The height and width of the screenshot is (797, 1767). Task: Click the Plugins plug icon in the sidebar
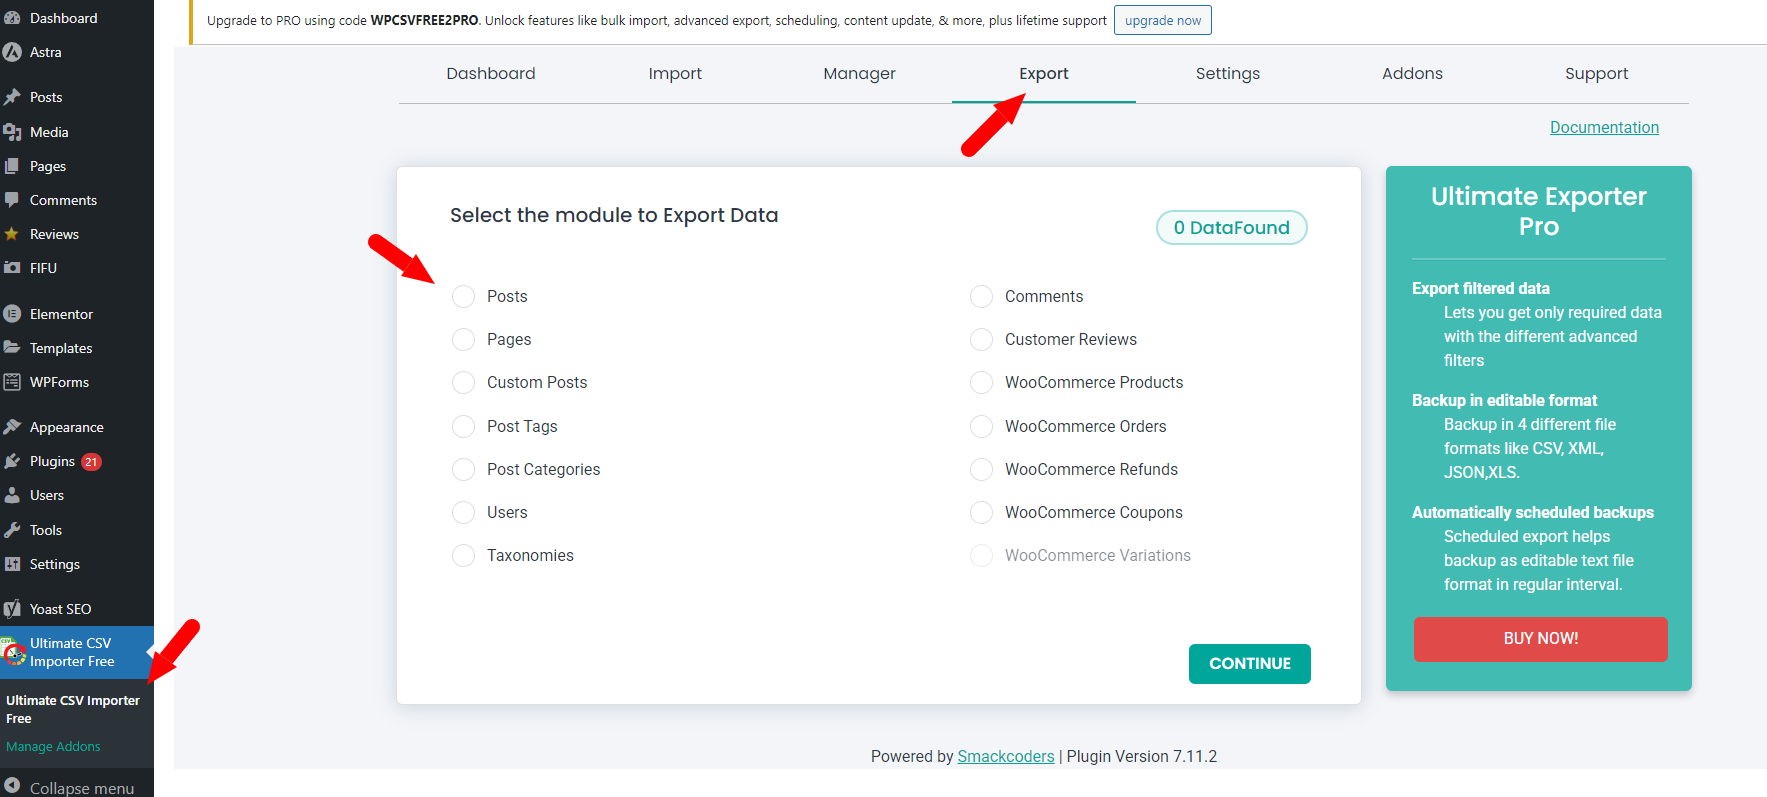click(12, 461)
